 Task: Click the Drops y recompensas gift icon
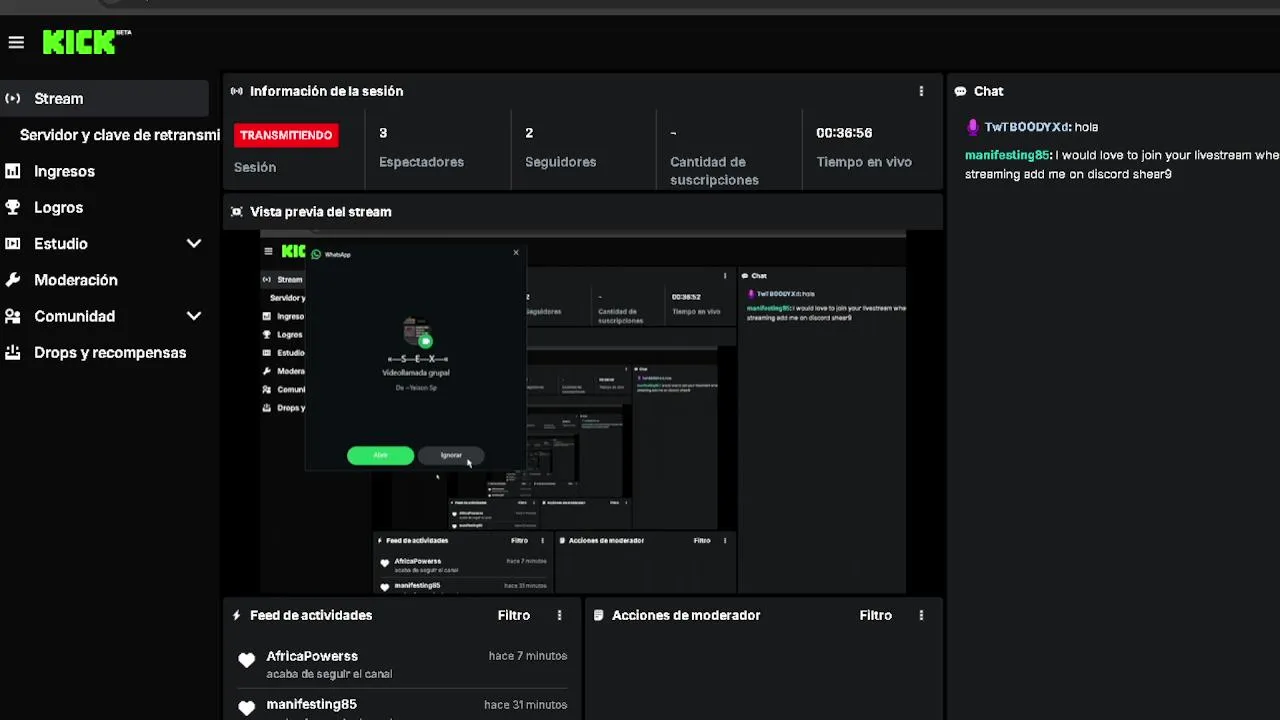(x=13, y=352)
